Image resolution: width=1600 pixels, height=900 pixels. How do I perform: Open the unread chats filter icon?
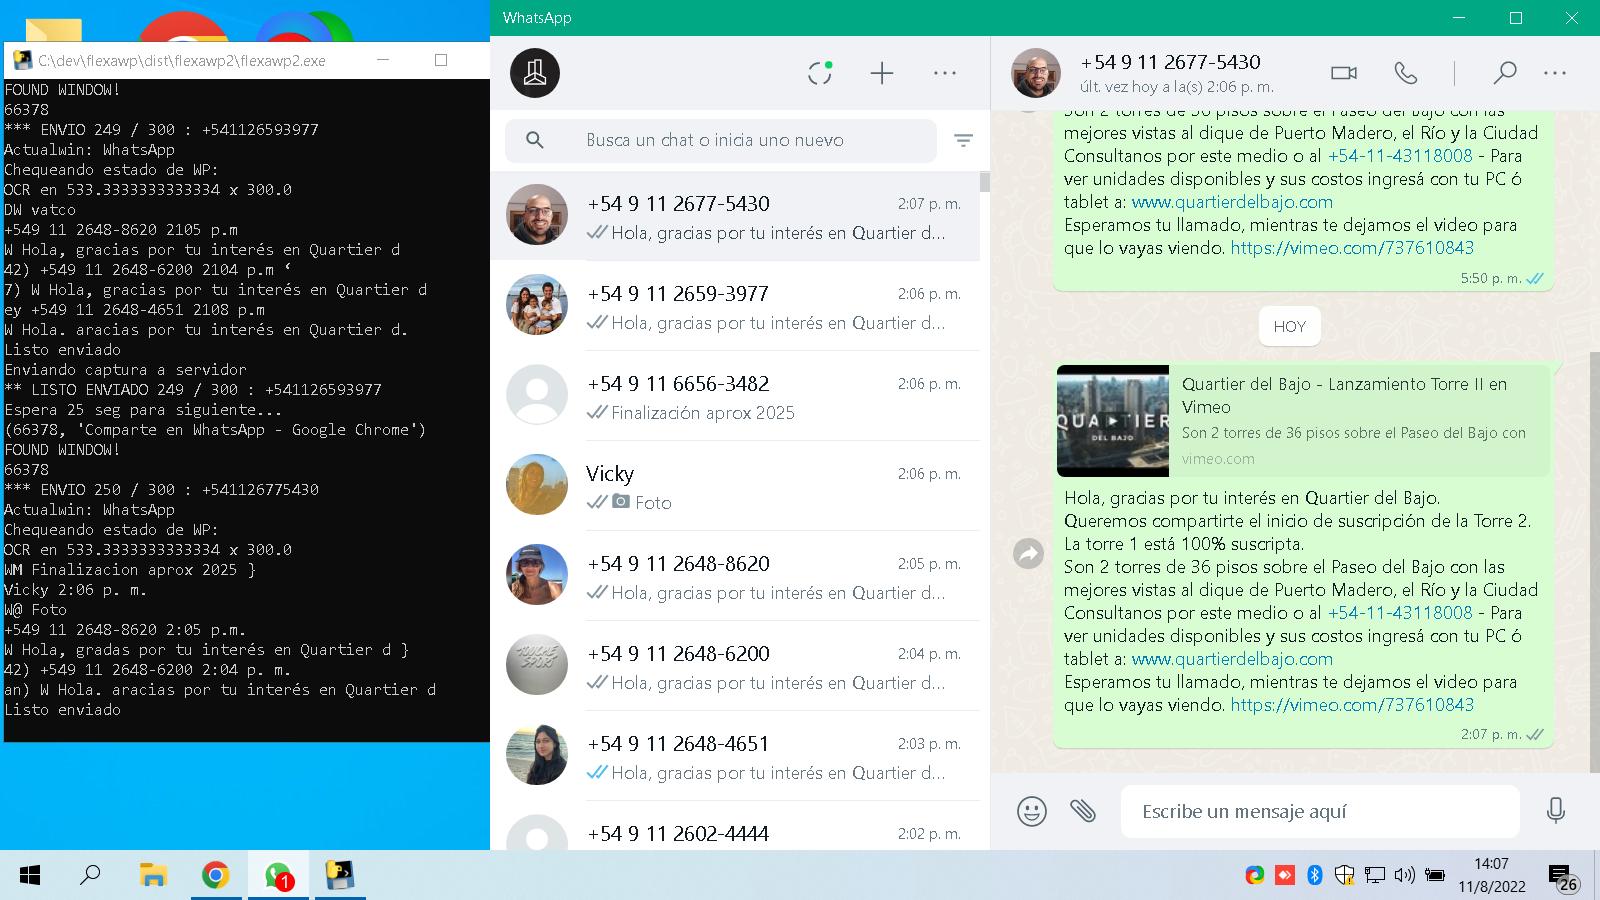coord(963,140)
